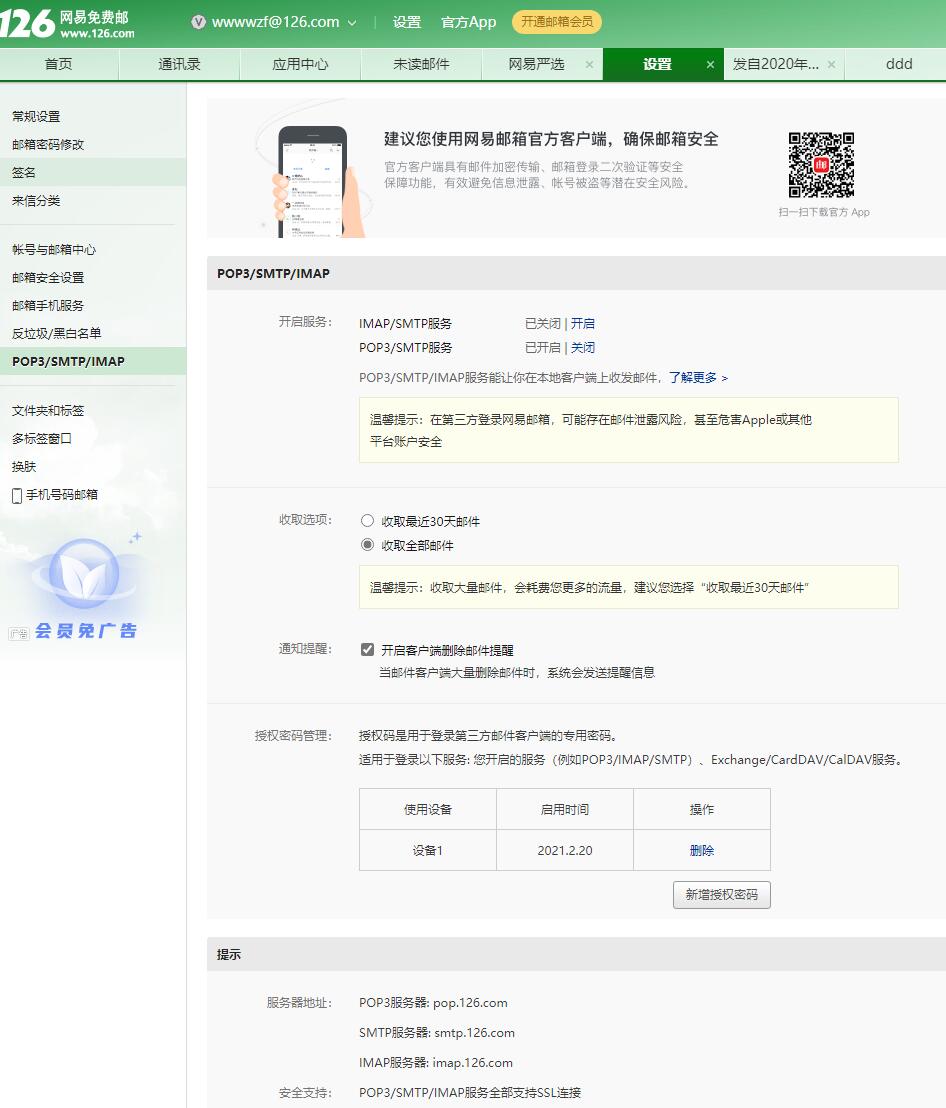The image size is (946, 1108).
Task: Click the 扫一扫下载官方 App caption
Action: click(x=824, y=212)
